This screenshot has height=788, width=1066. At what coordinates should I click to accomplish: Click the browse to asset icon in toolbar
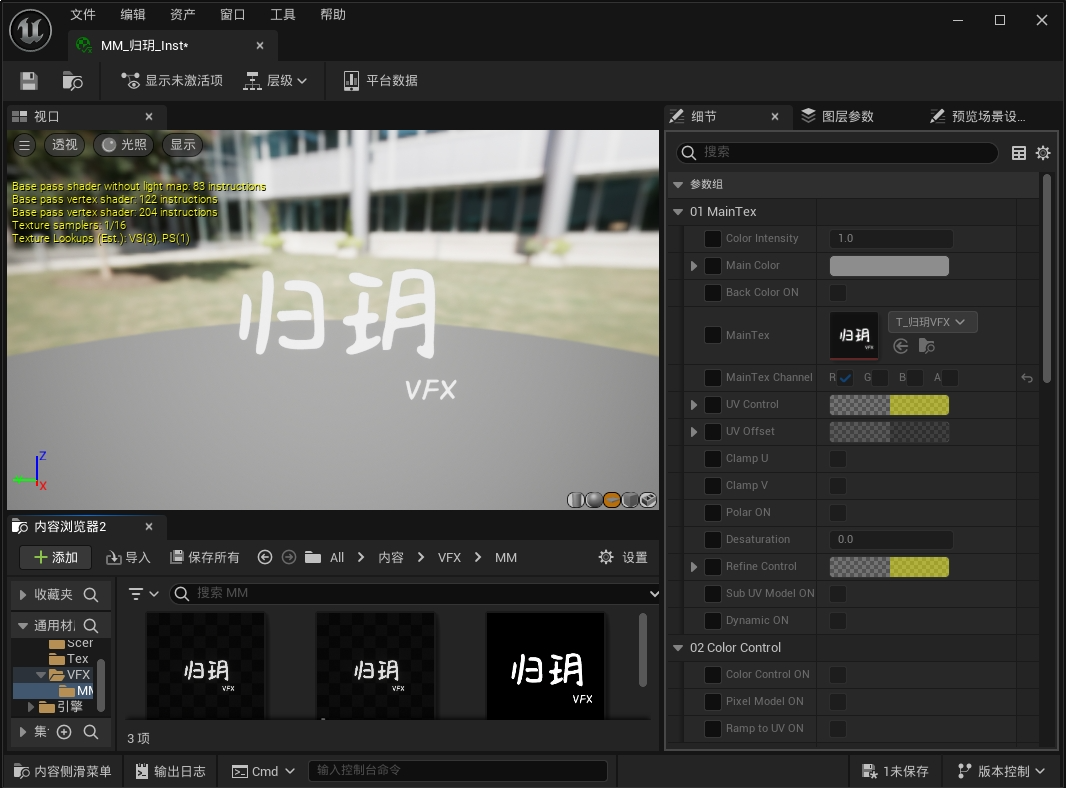[x=72, y=81]
